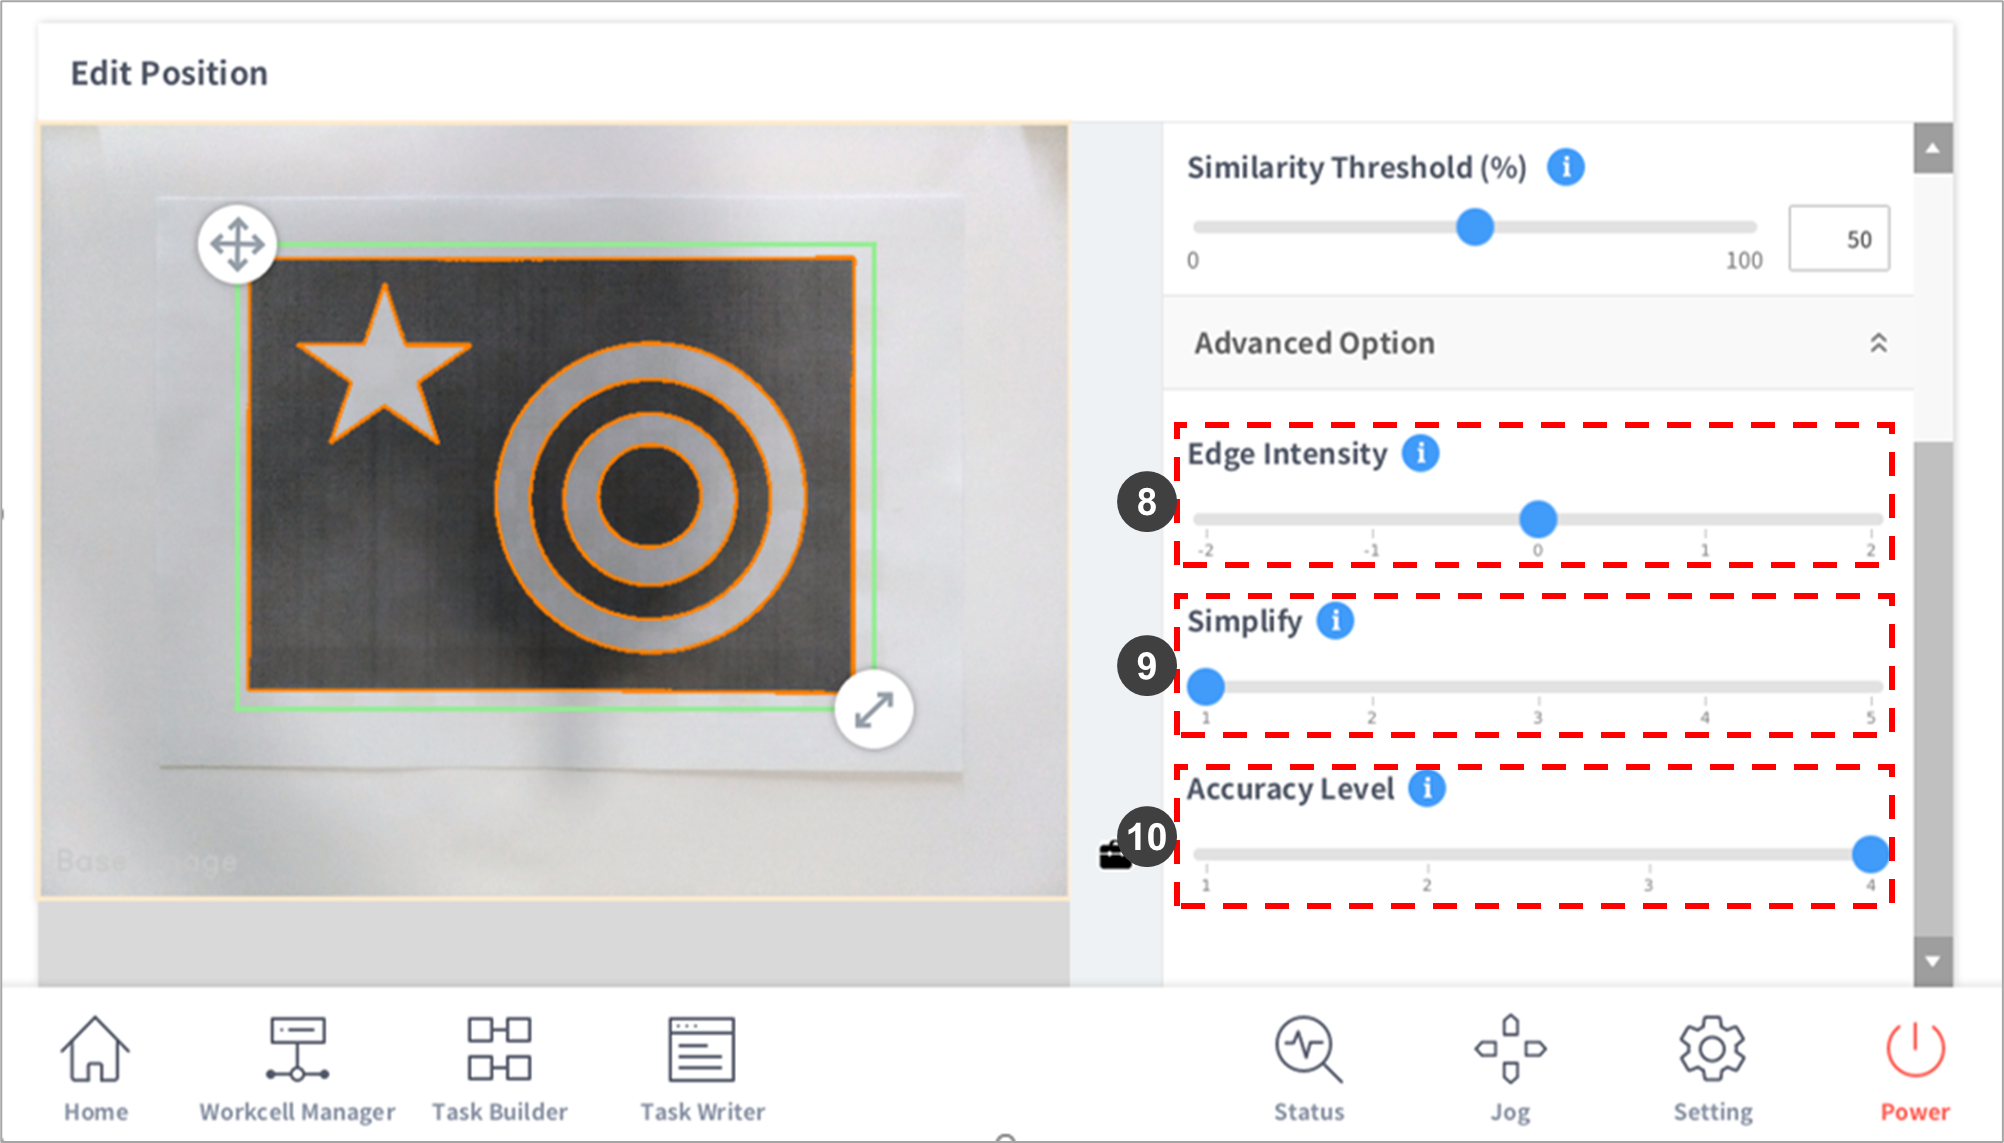
Task: Open Similarity Threshold info tooltip
Action: pos(1565,167)
